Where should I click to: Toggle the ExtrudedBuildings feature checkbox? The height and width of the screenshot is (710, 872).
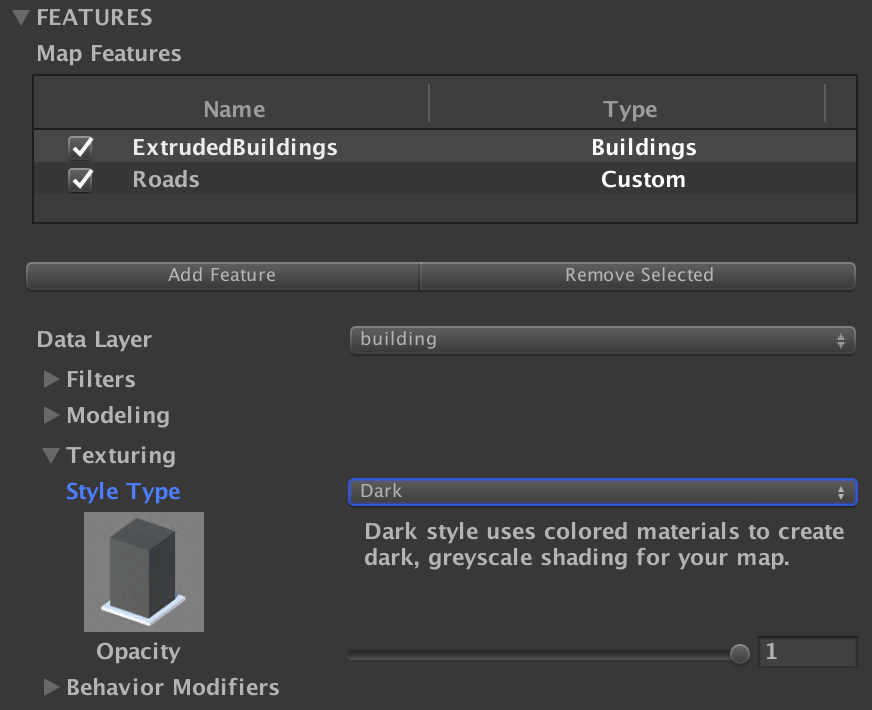point(79,146)
